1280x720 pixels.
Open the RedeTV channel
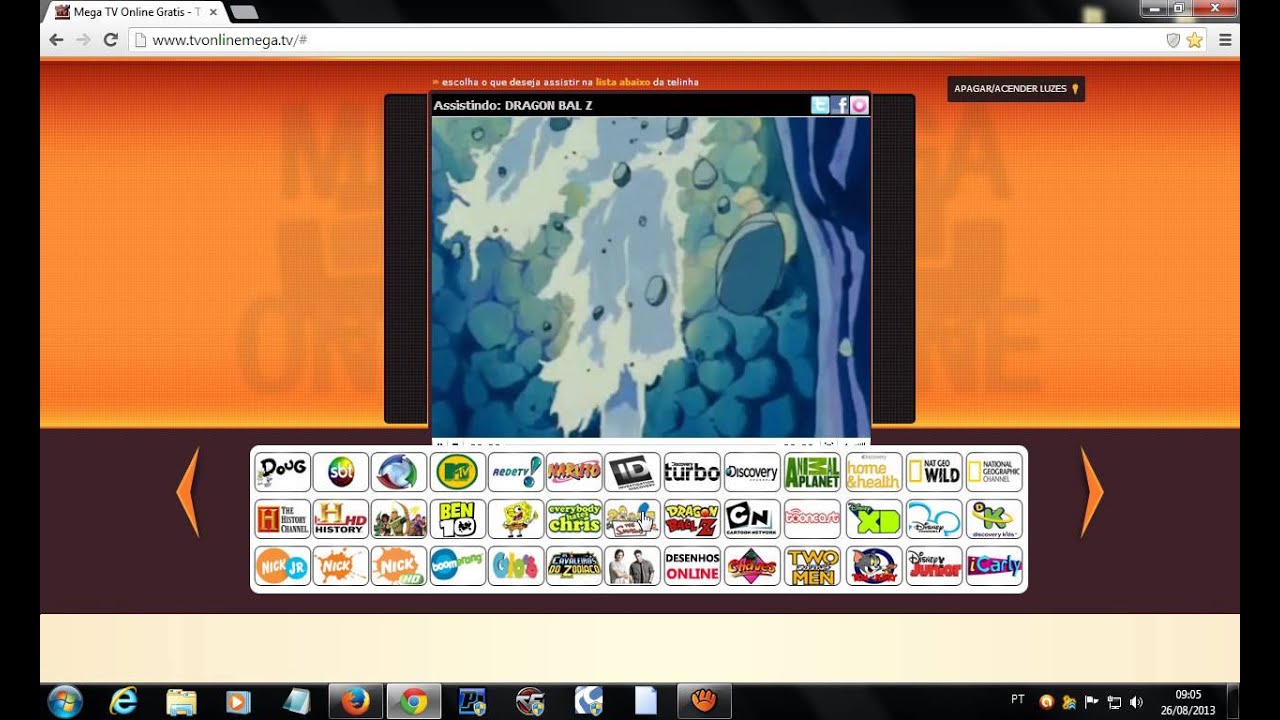516,472
